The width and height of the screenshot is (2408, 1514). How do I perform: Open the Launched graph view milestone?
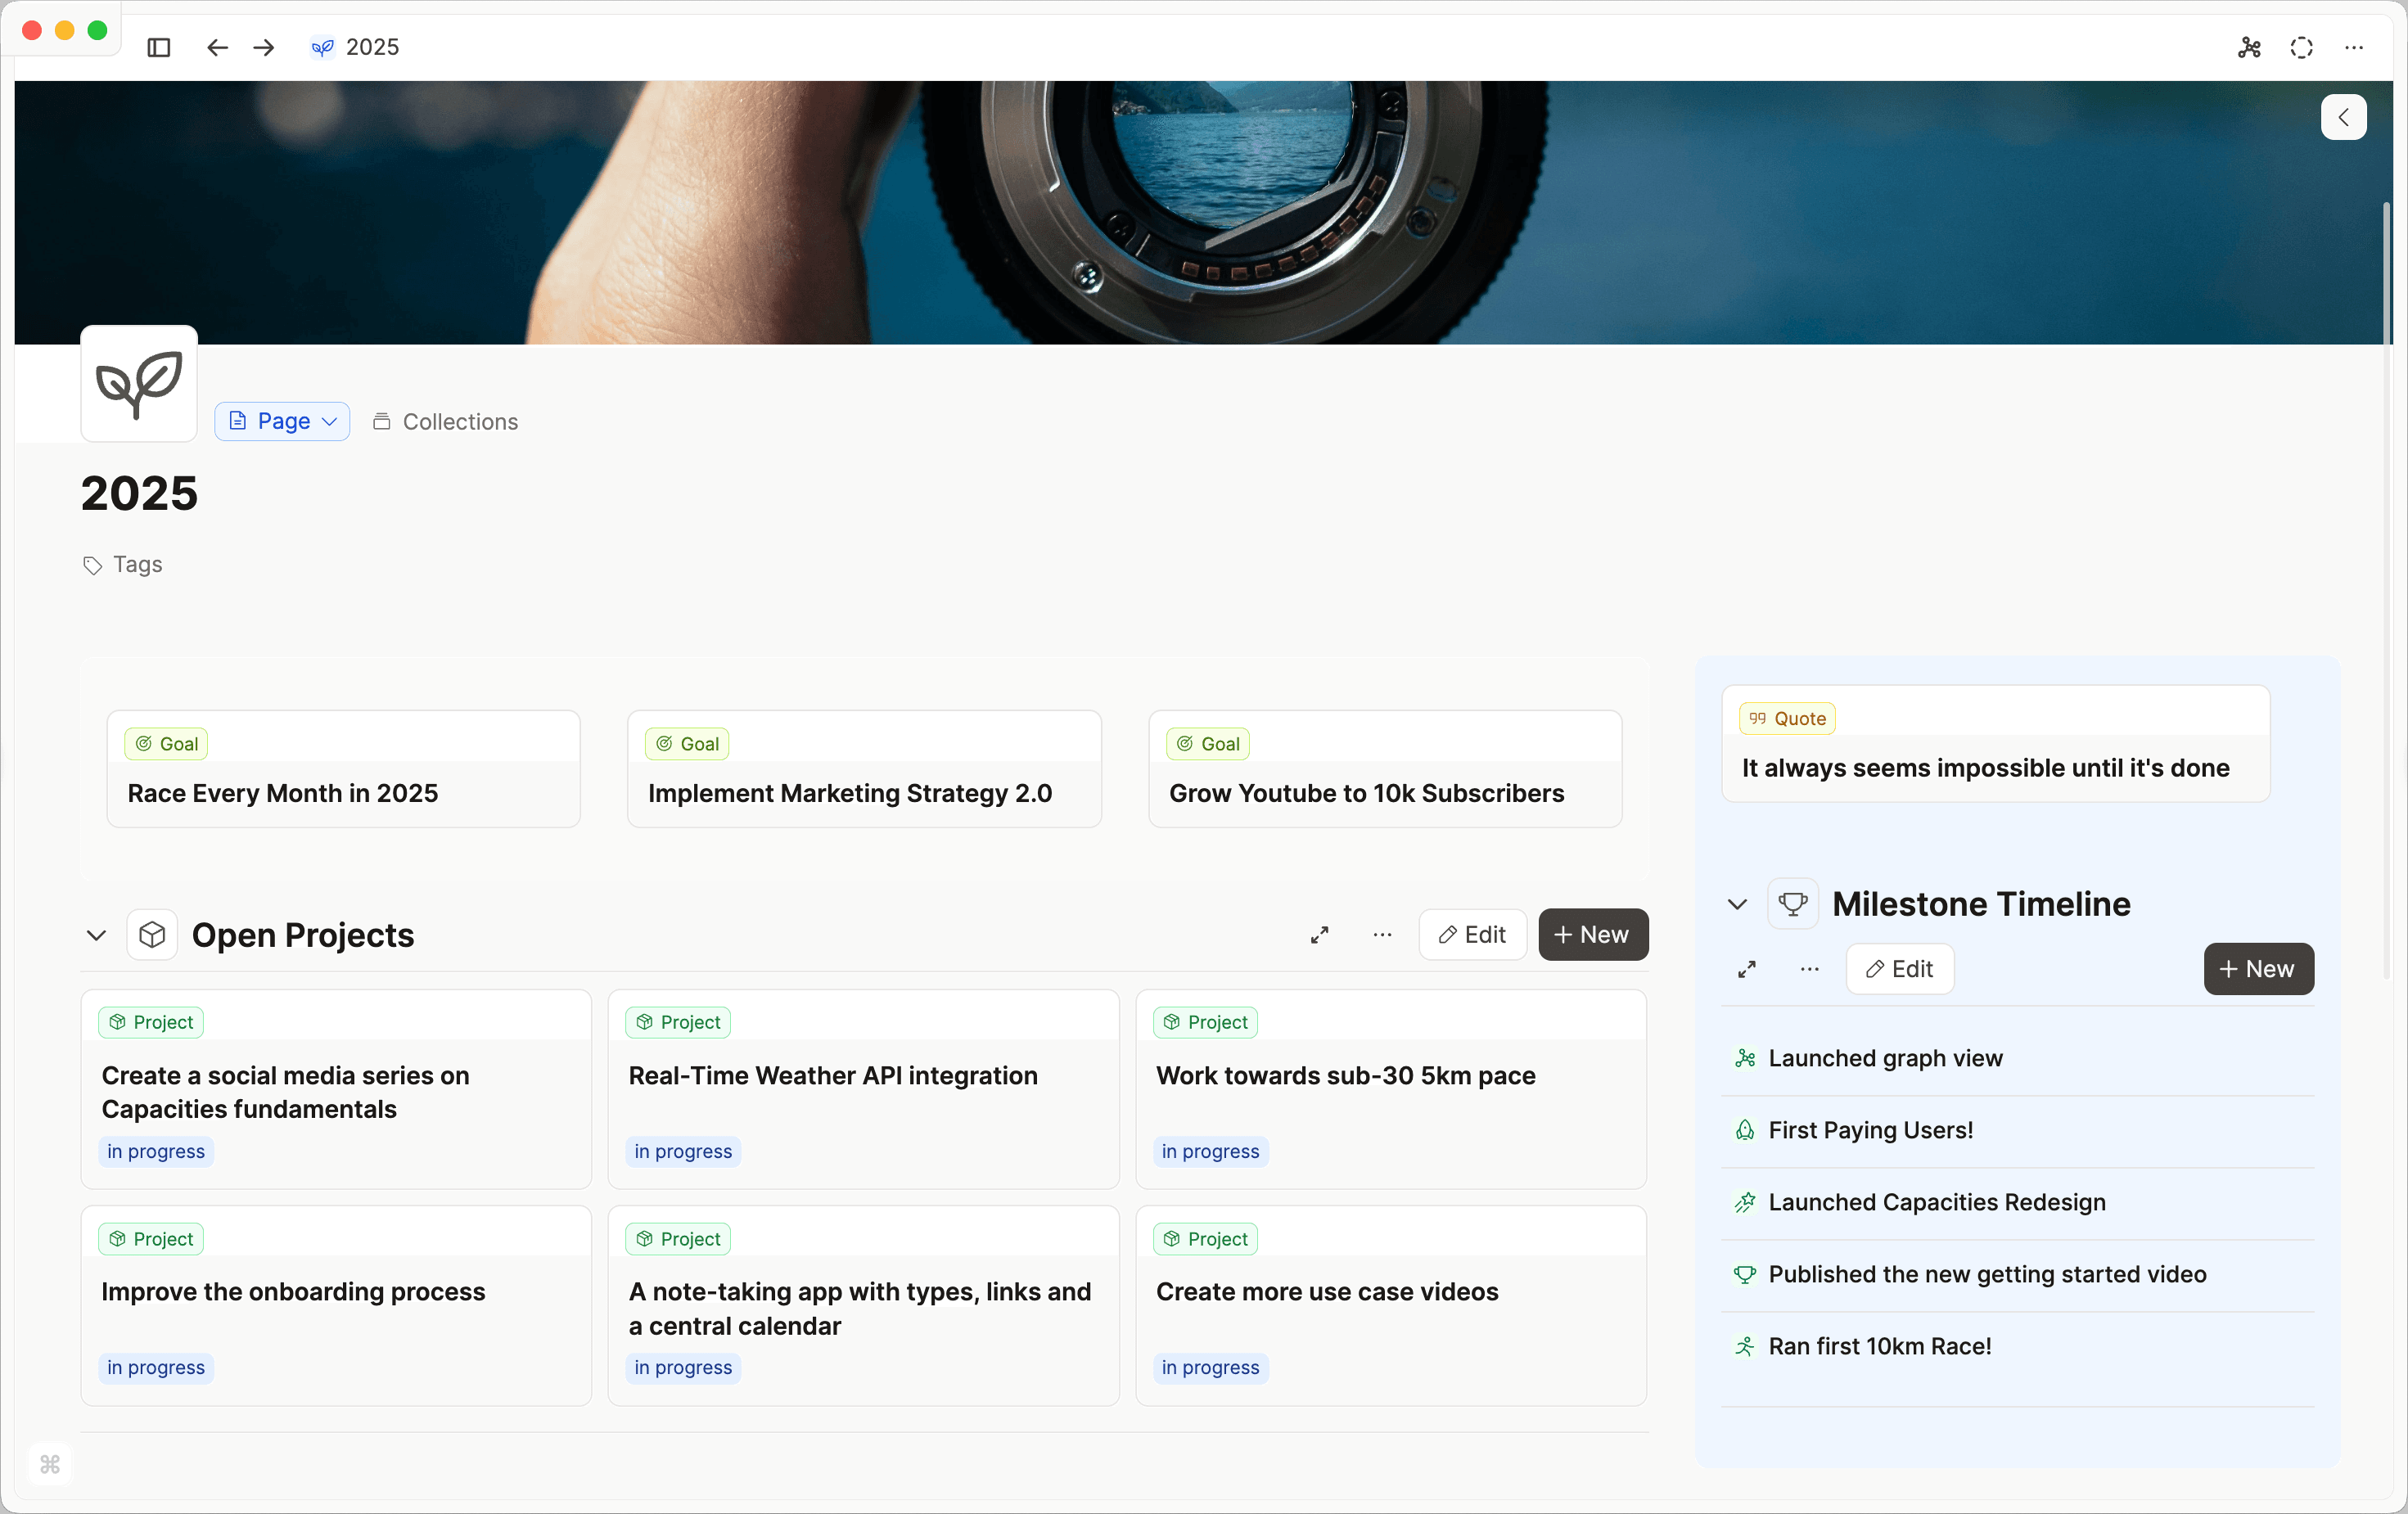click(1885, 1058)
